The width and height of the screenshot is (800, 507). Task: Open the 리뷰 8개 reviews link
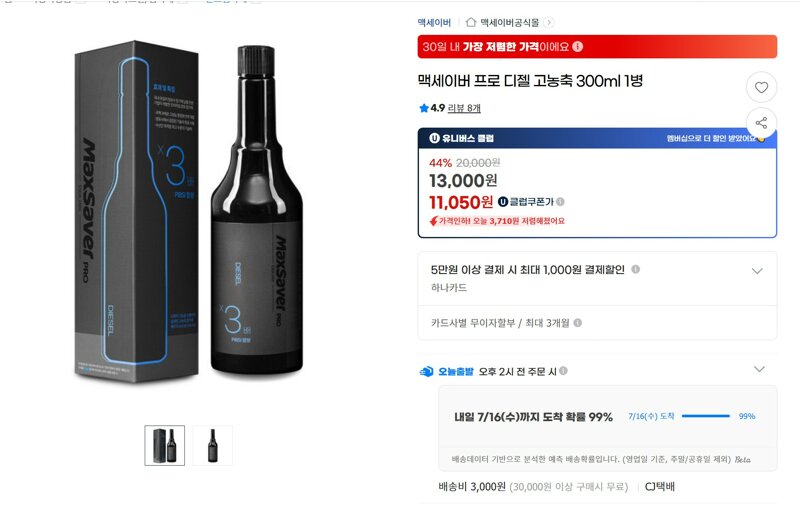click(464, 108)
